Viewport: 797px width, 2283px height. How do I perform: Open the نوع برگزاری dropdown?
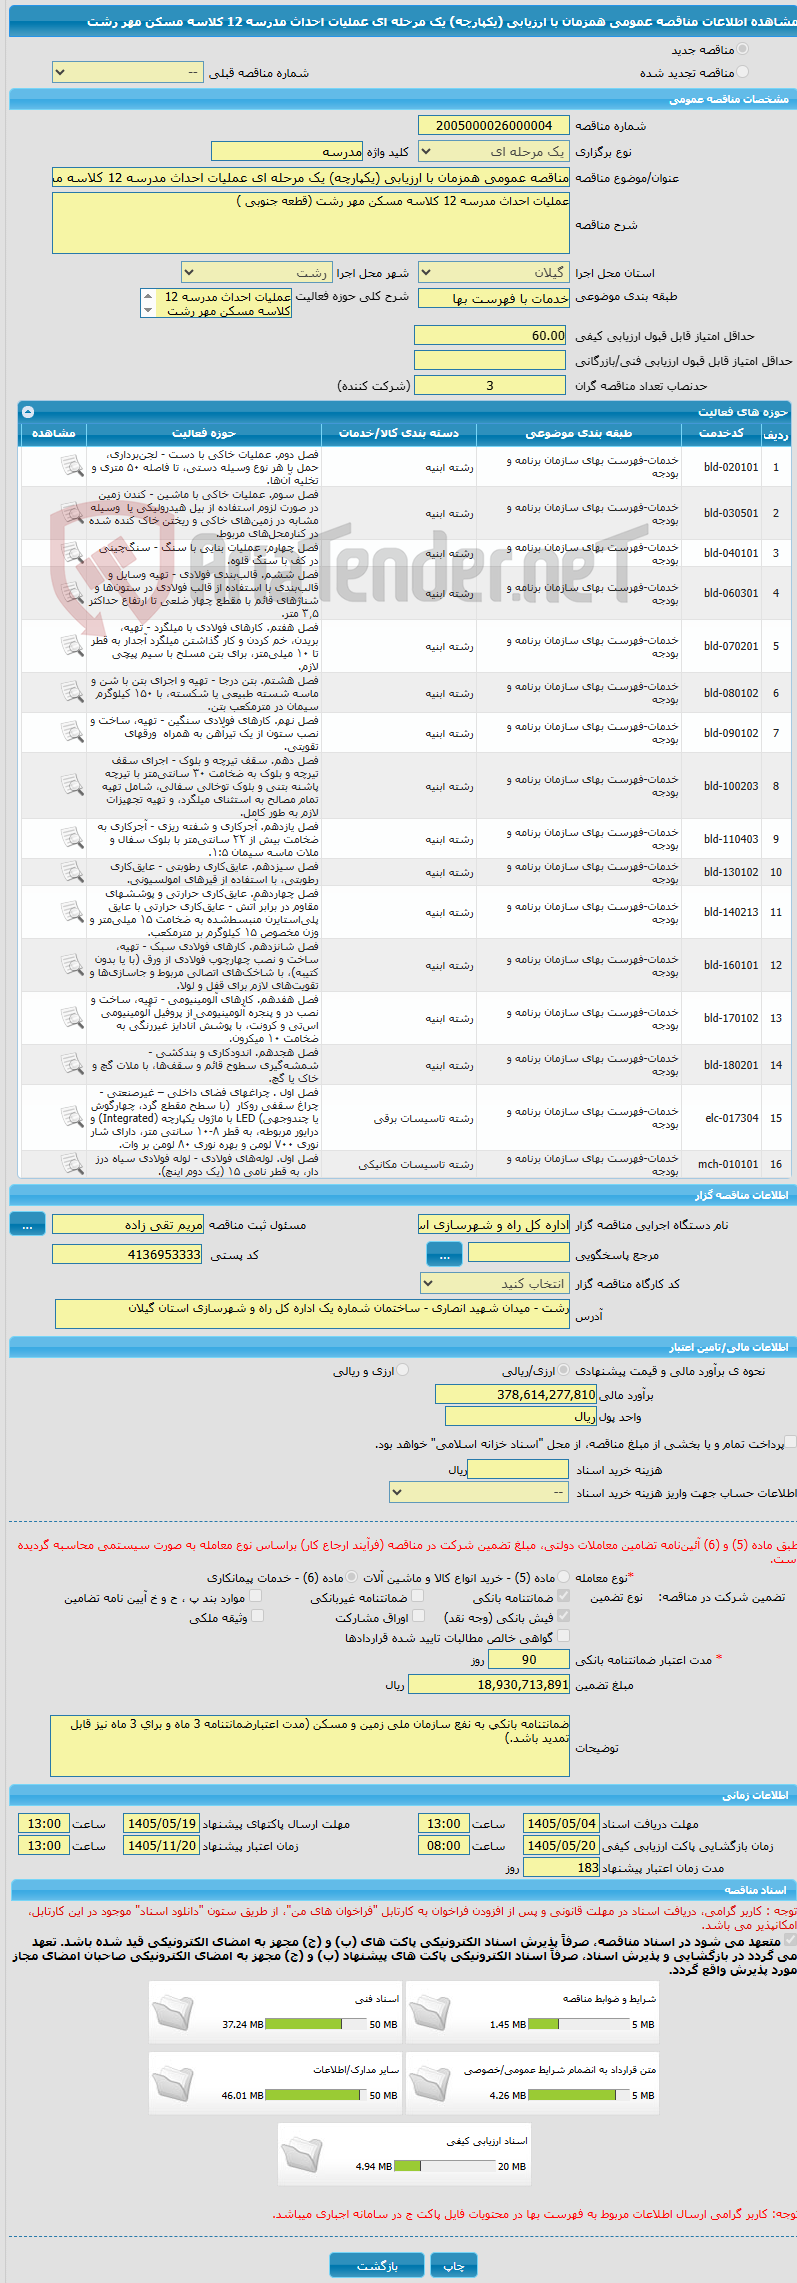pos(494,151)
